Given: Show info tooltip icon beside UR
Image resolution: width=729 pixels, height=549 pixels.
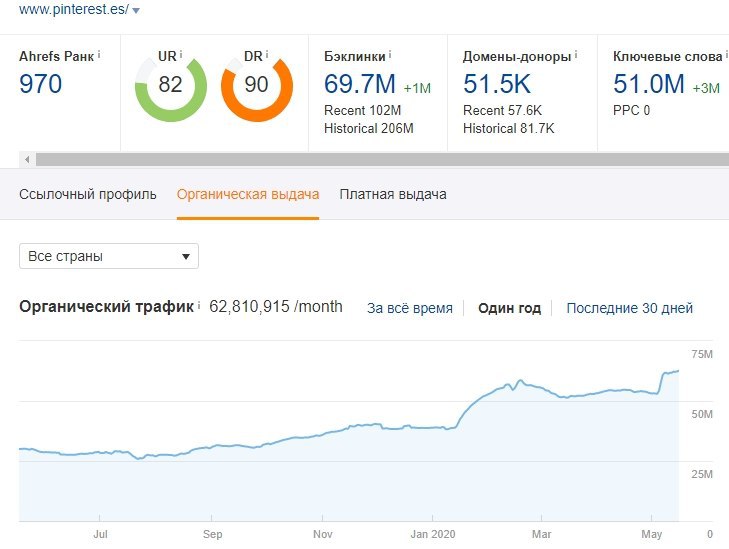Looking at the screenshot, I should [x=181, y=54].
